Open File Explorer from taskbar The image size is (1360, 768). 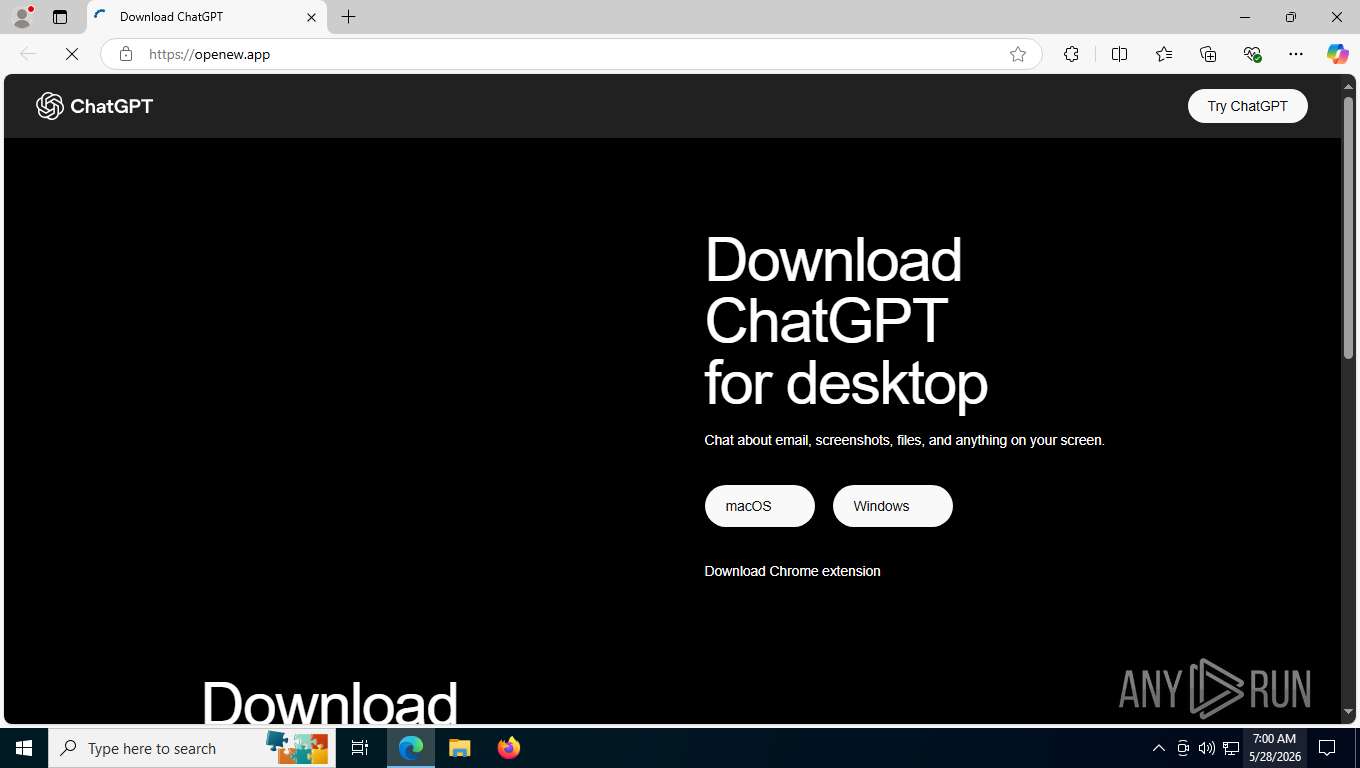pyautogui.click(x=459, y=748)
